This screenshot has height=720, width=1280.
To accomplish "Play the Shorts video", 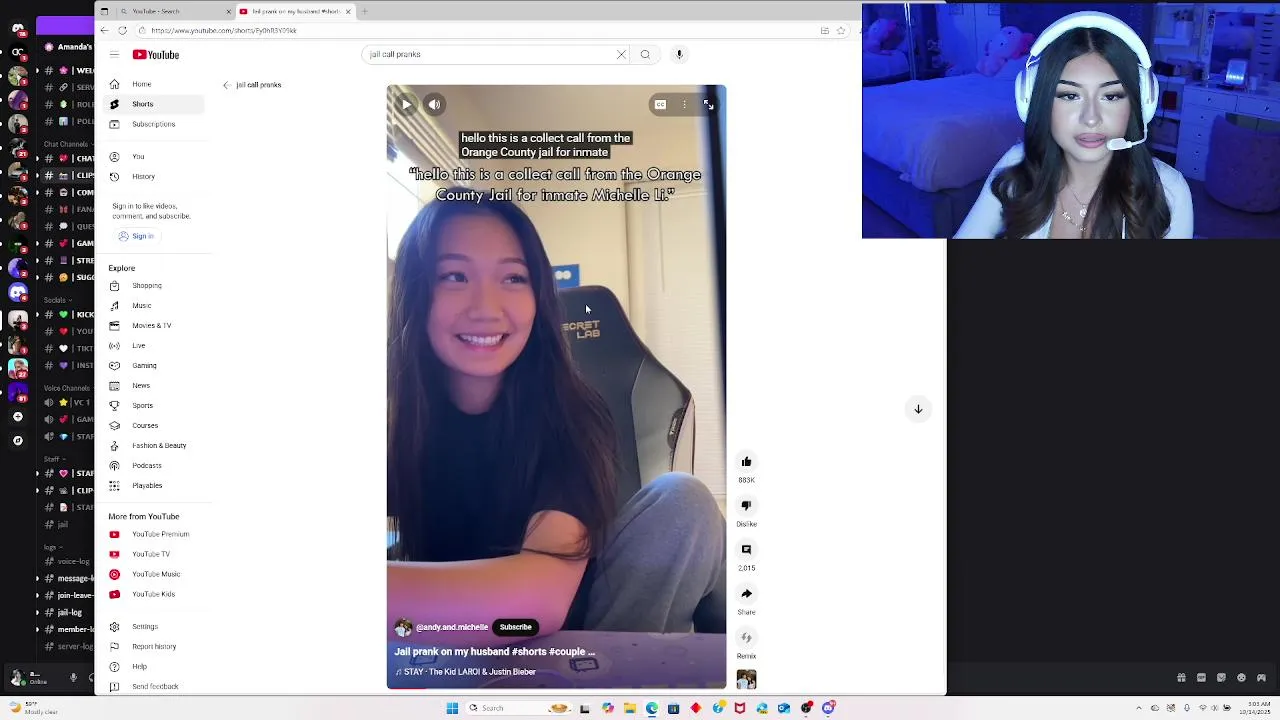I will pos(406,104).
